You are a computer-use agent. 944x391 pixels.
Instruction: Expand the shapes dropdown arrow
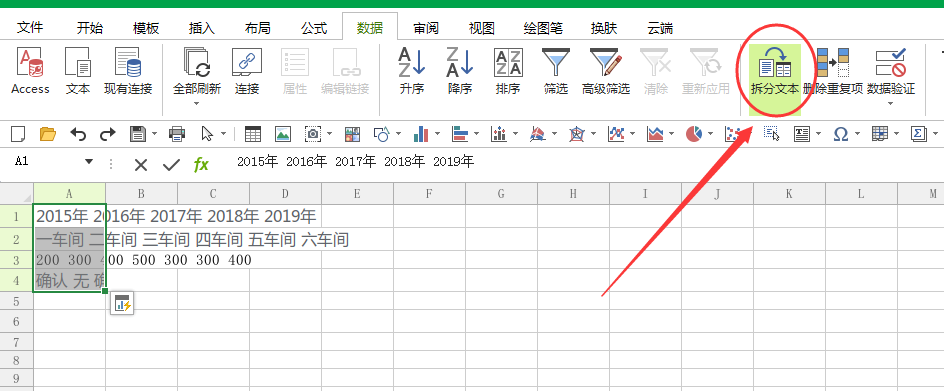tap(398, 134)
